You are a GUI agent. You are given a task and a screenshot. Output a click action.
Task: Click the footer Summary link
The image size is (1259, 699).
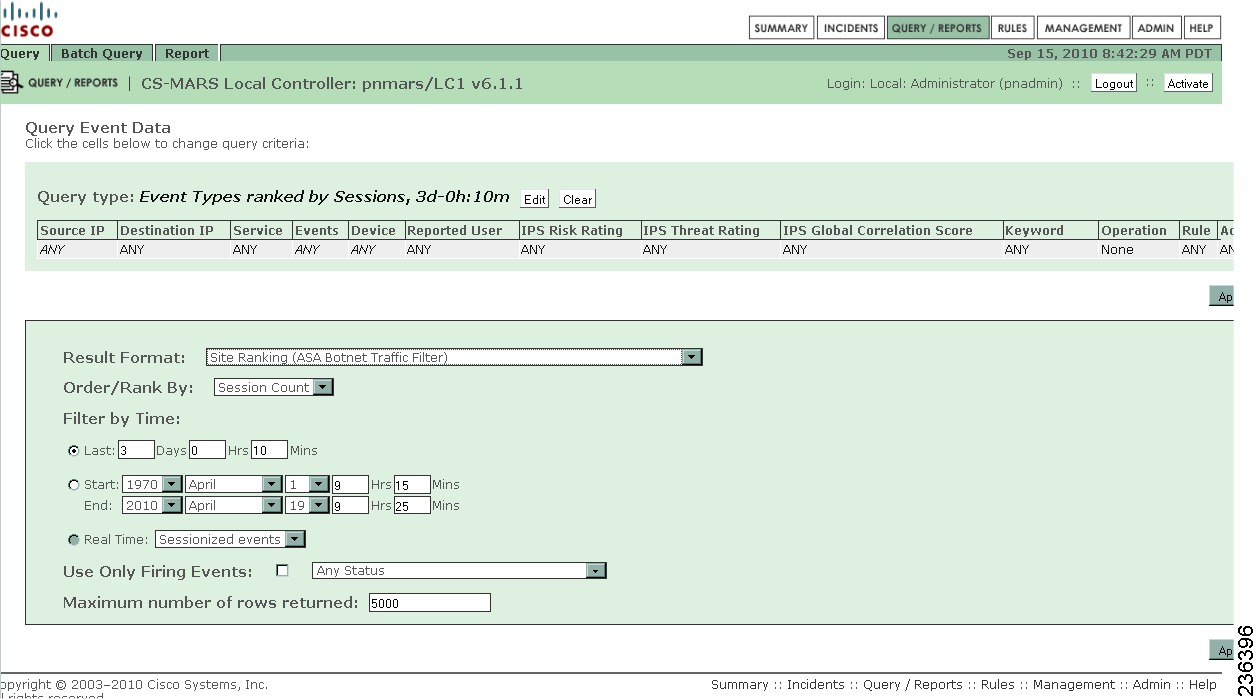click(x=739, y=685)
